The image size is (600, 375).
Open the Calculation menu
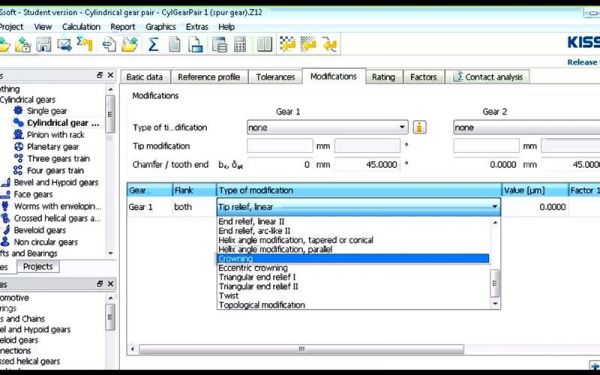click(81, 27)
